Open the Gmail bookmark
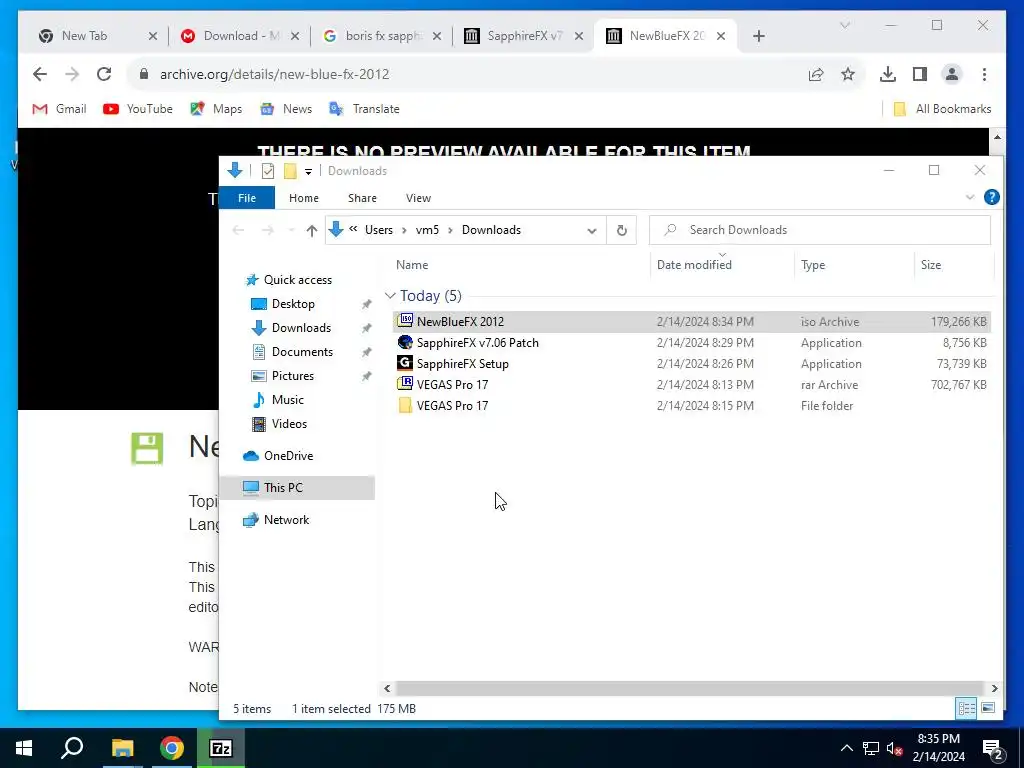Image resolution: width=1024 pixels, height=768 pixels. (x=59, y=109)
